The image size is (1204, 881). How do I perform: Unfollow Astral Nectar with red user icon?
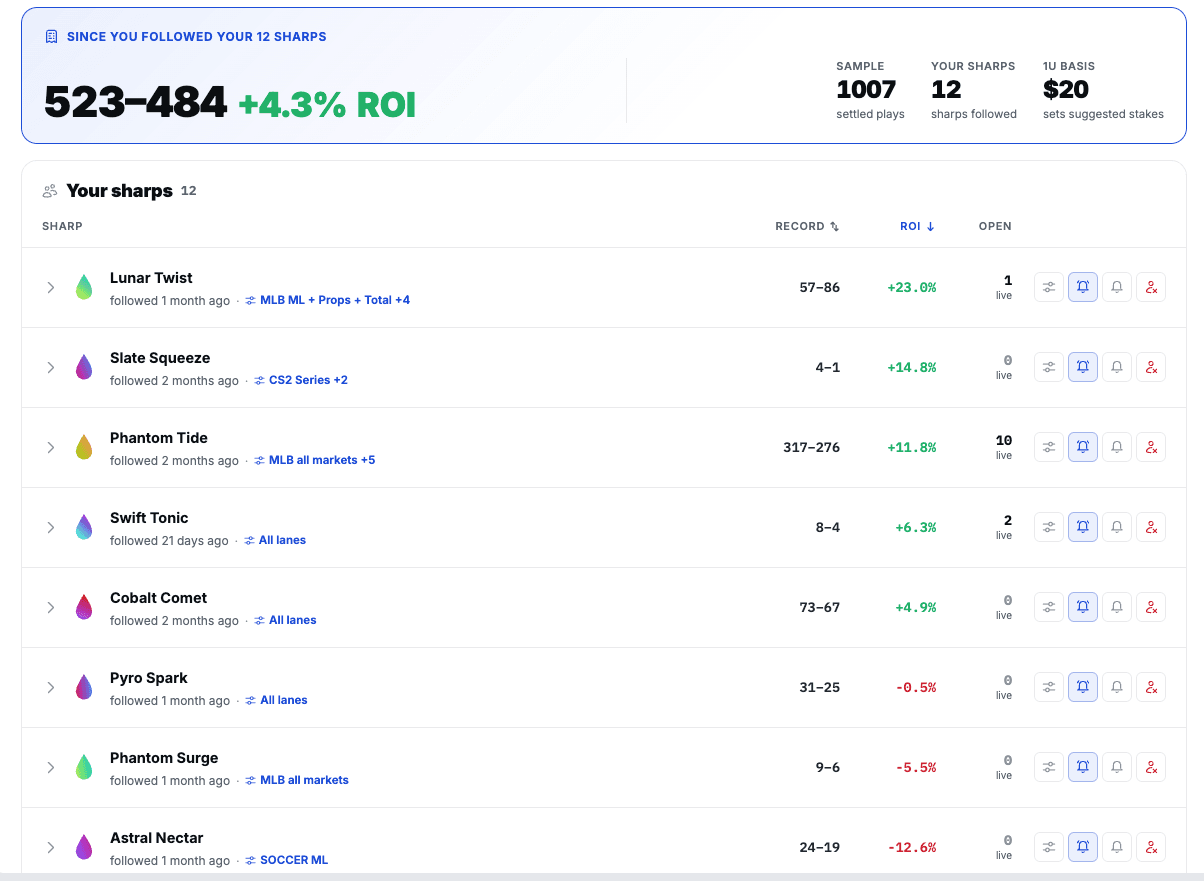(x=1151, y=847)
